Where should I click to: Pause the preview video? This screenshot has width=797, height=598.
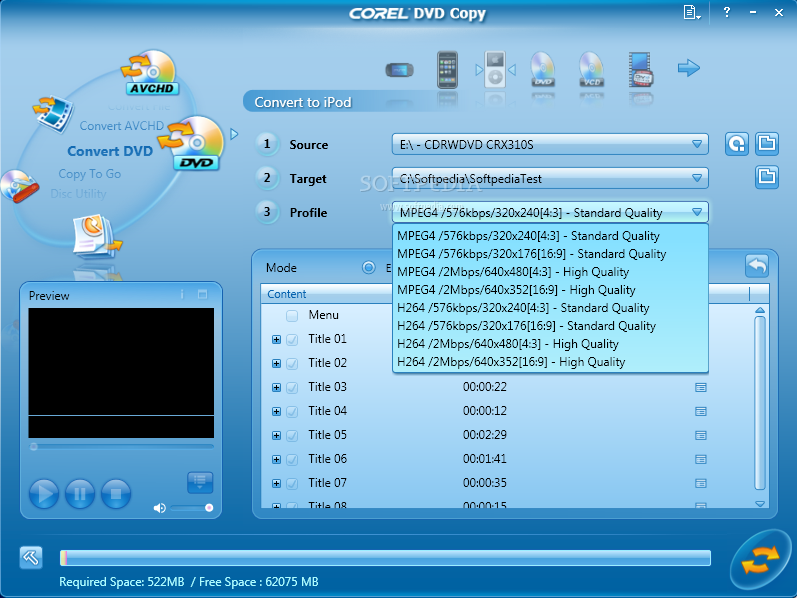[80, 493]
